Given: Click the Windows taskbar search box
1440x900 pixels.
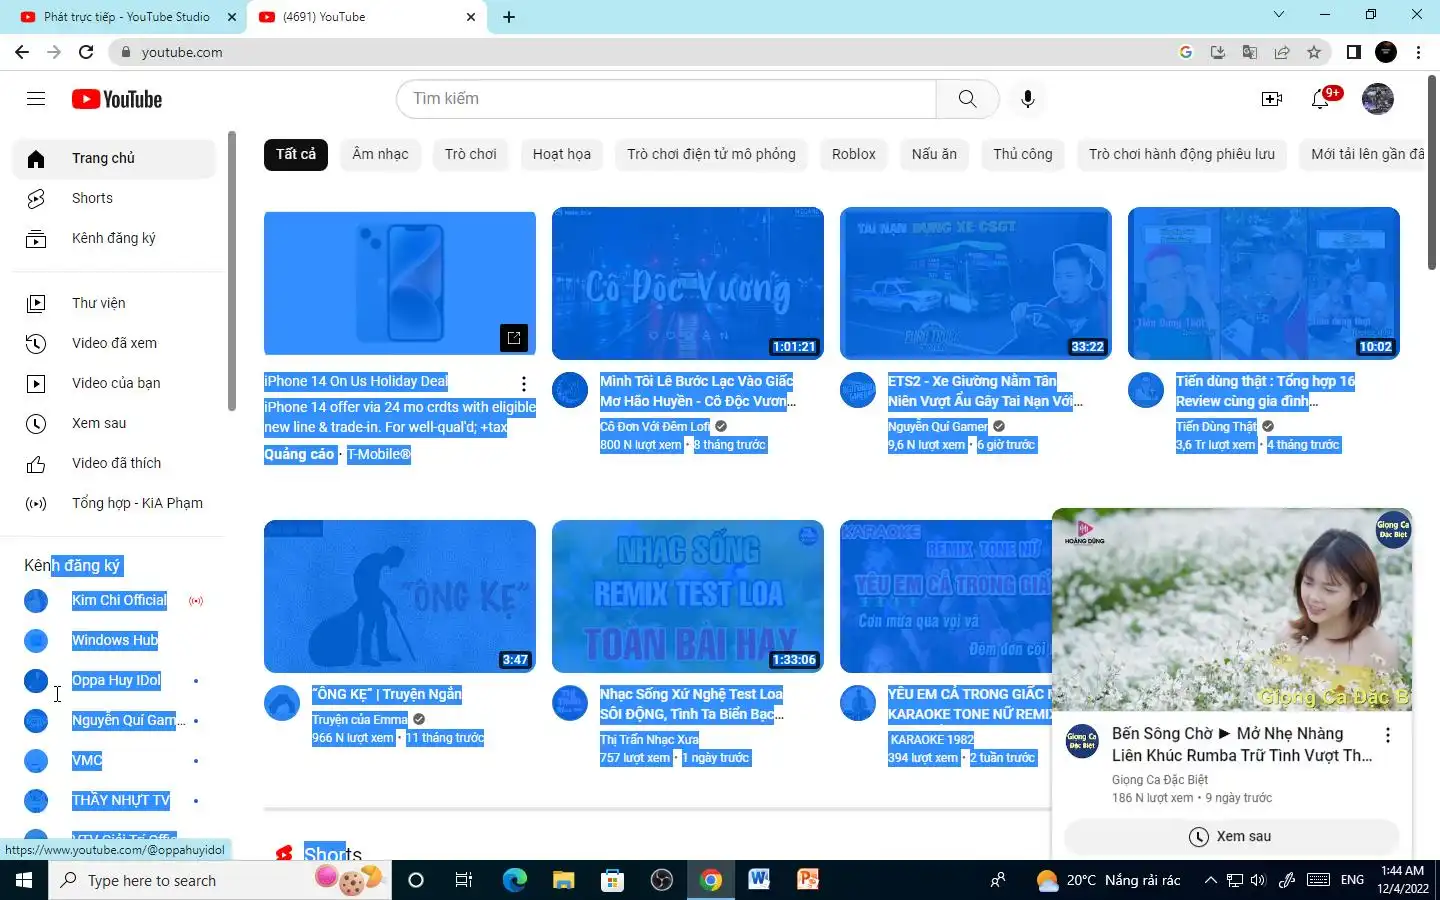Looking at the screenshot, I should 220,880.
